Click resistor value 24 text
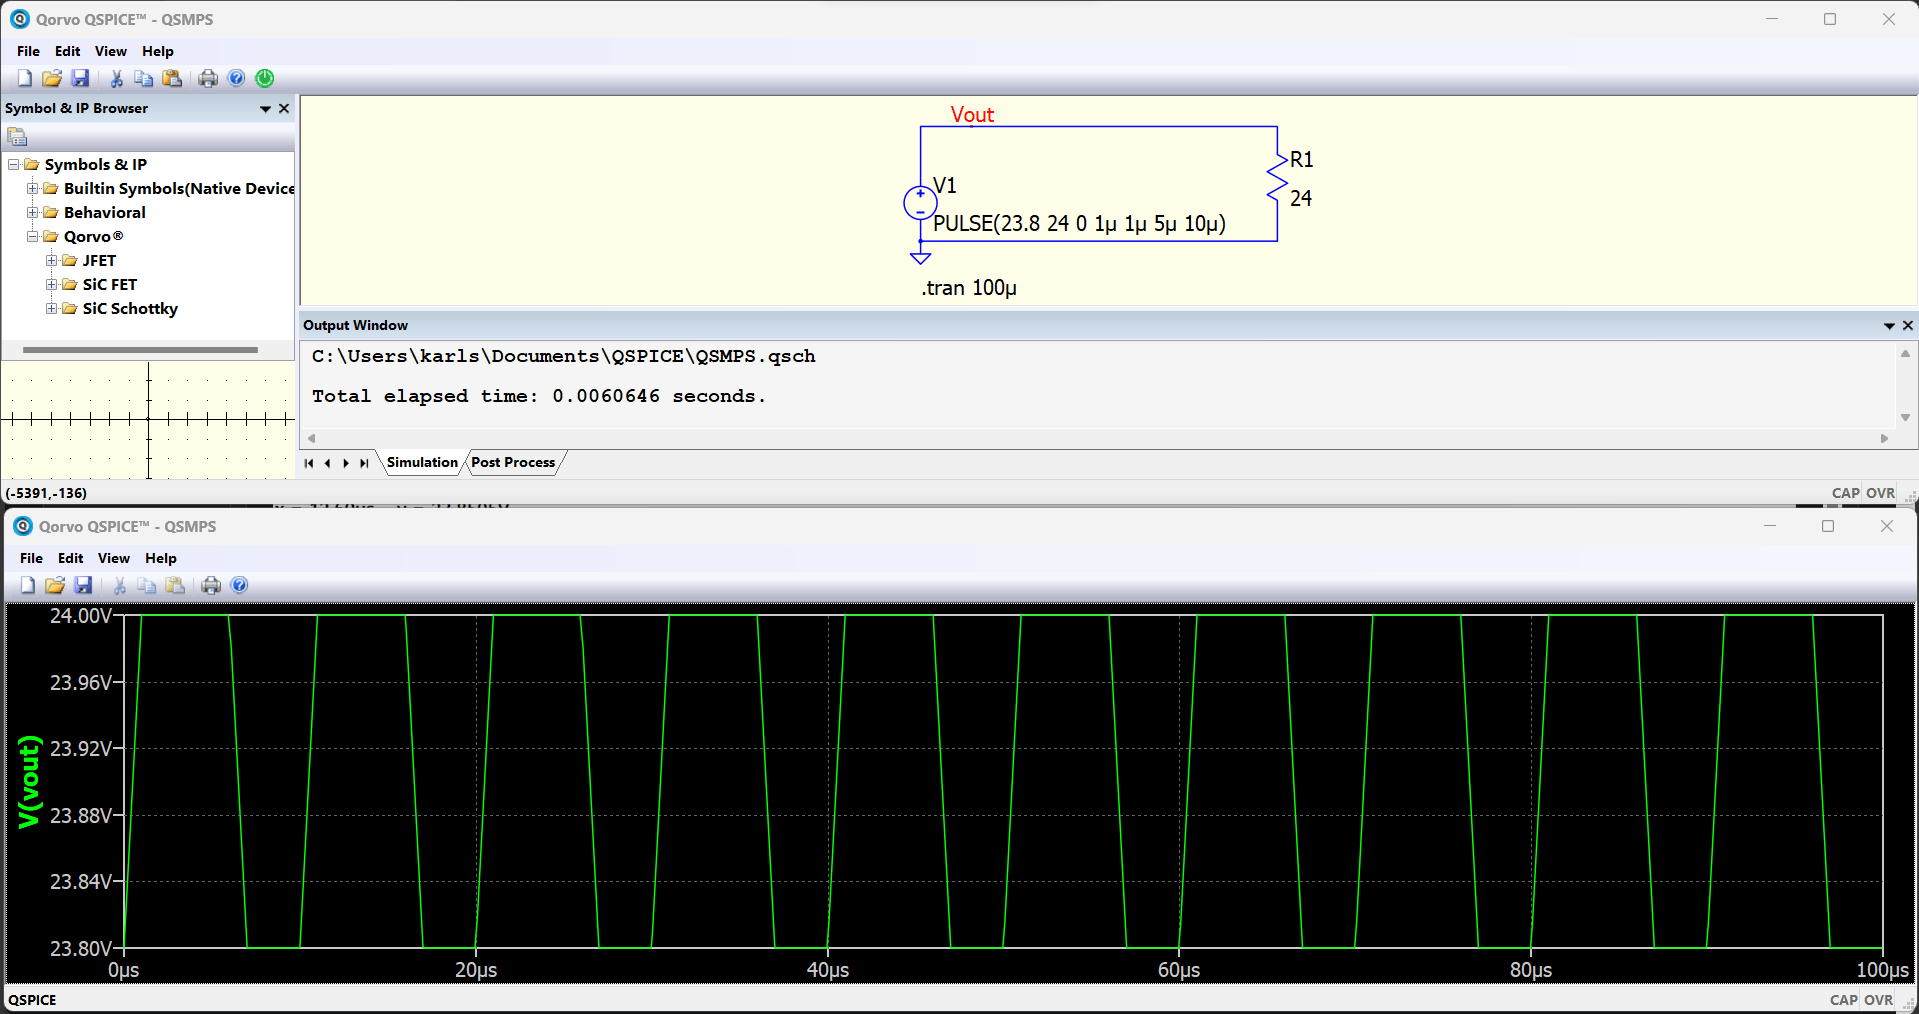The width and height of the screenshot is (1919, 1014). (1300, 198)
